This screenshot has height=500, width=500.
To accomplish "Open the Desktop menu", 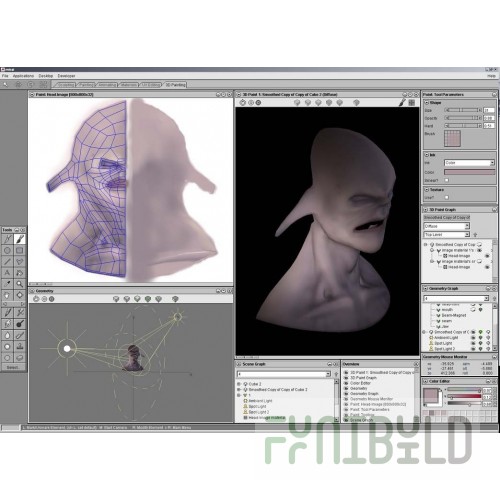I will [46, 76].
